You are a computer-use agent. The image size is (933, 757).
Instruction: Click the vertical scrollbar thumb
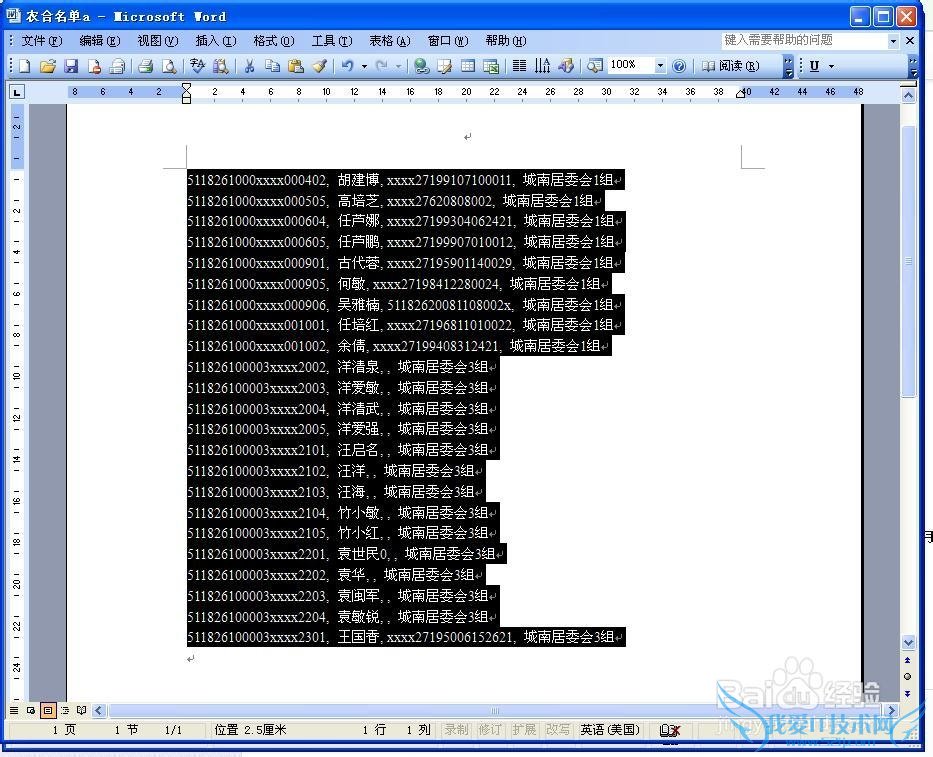coord(908,261)
